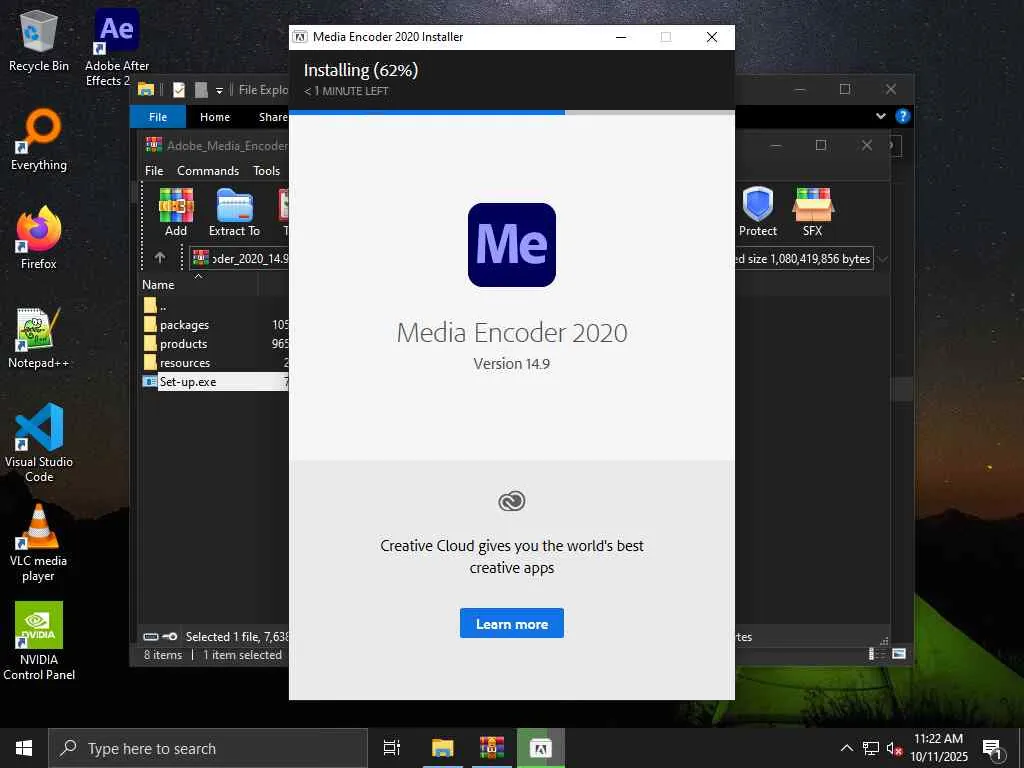Viewport: 1024px width, 768px height.
Task: Open WinRAR's Tools menu
Action: [x=266, y=170]
